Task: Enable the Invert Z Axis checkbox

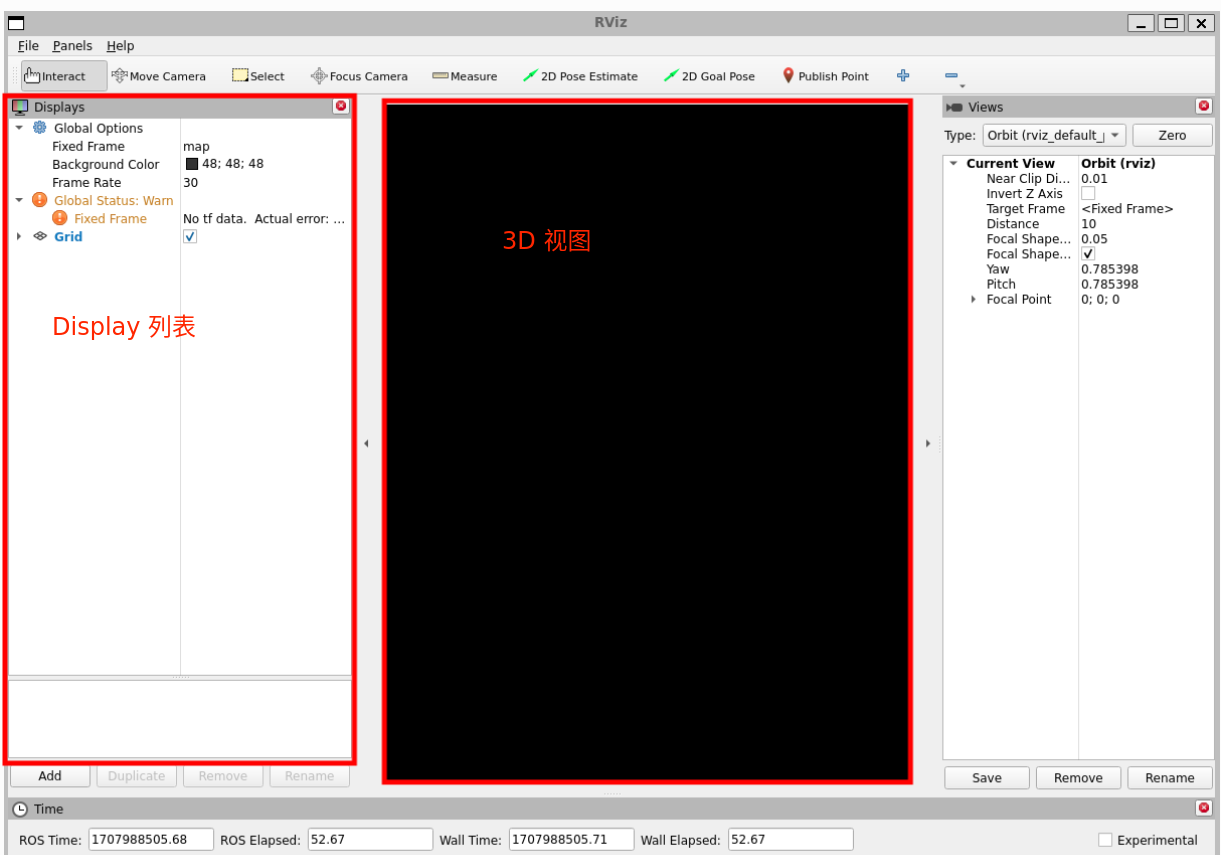Action: click(1088, 193)
